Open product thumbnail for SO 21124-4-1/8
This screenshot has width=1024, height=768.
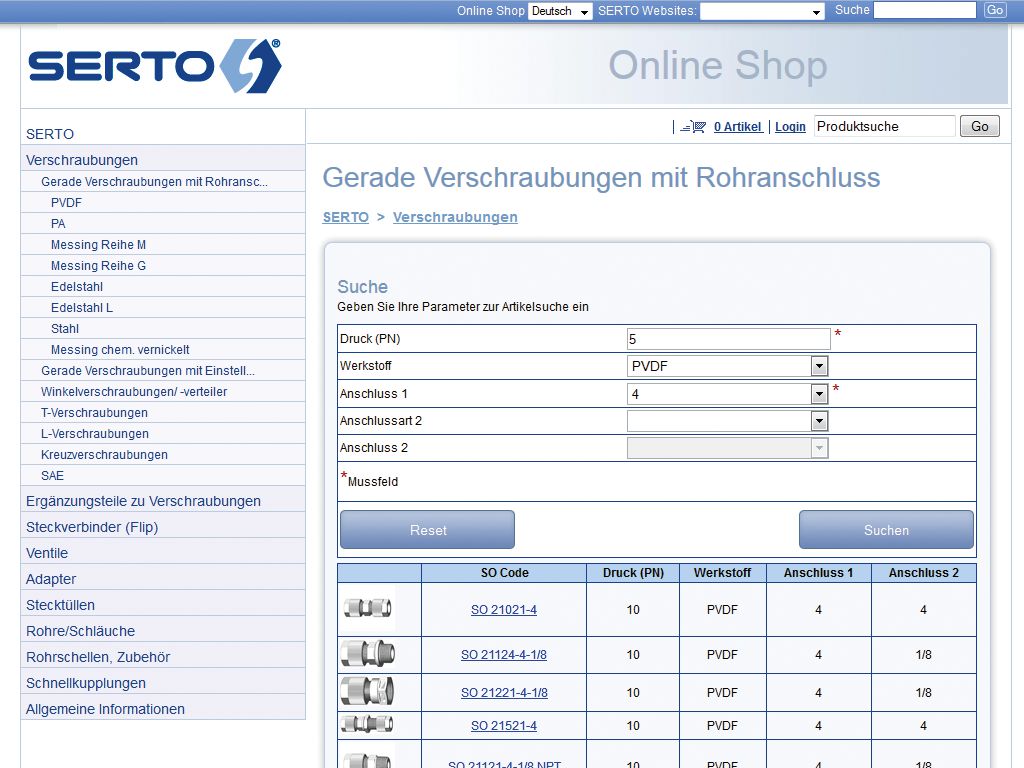point(368,654)
